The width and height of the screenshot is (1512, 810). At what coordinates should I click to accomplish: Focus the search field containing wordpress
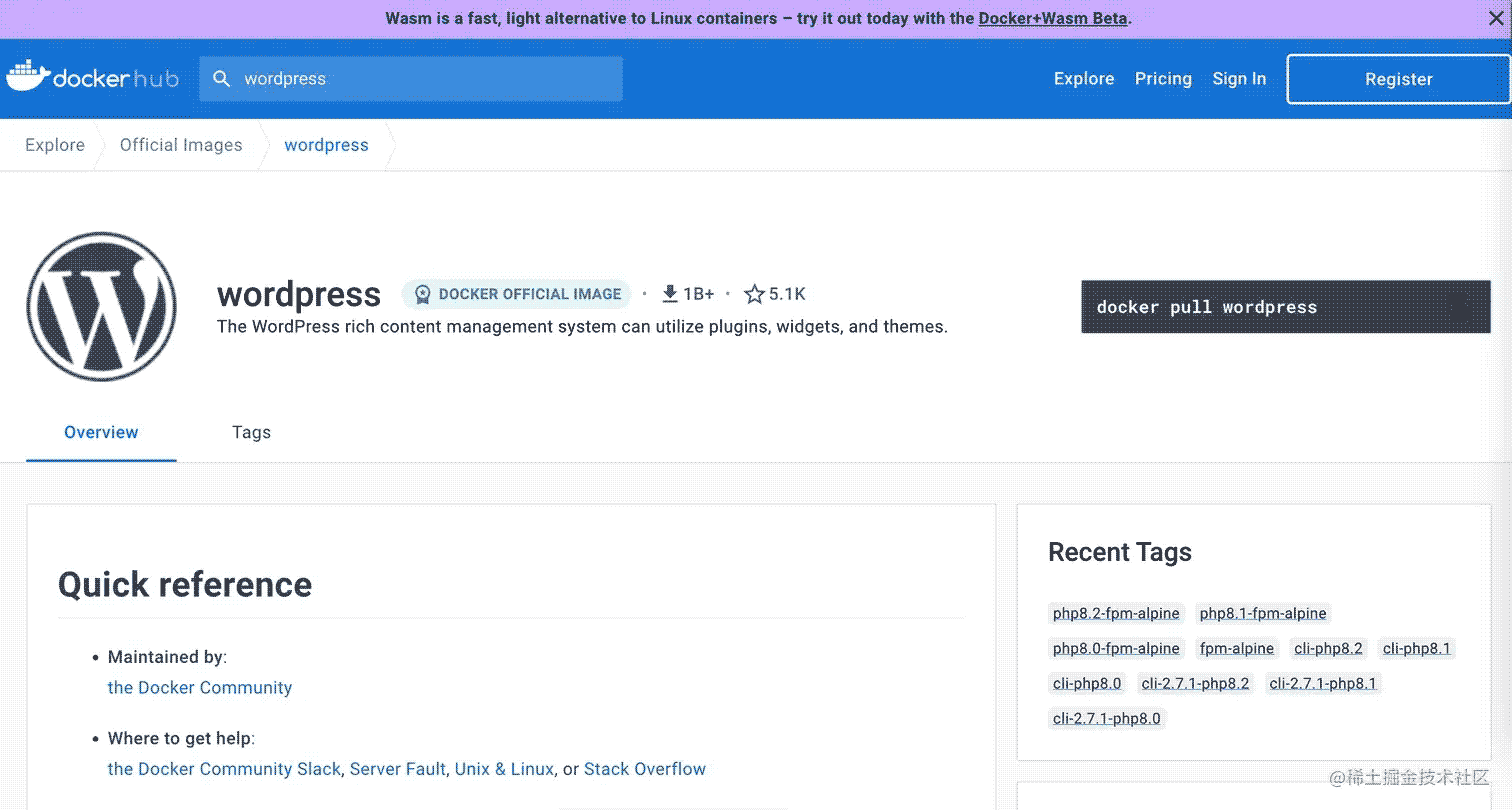420,79
